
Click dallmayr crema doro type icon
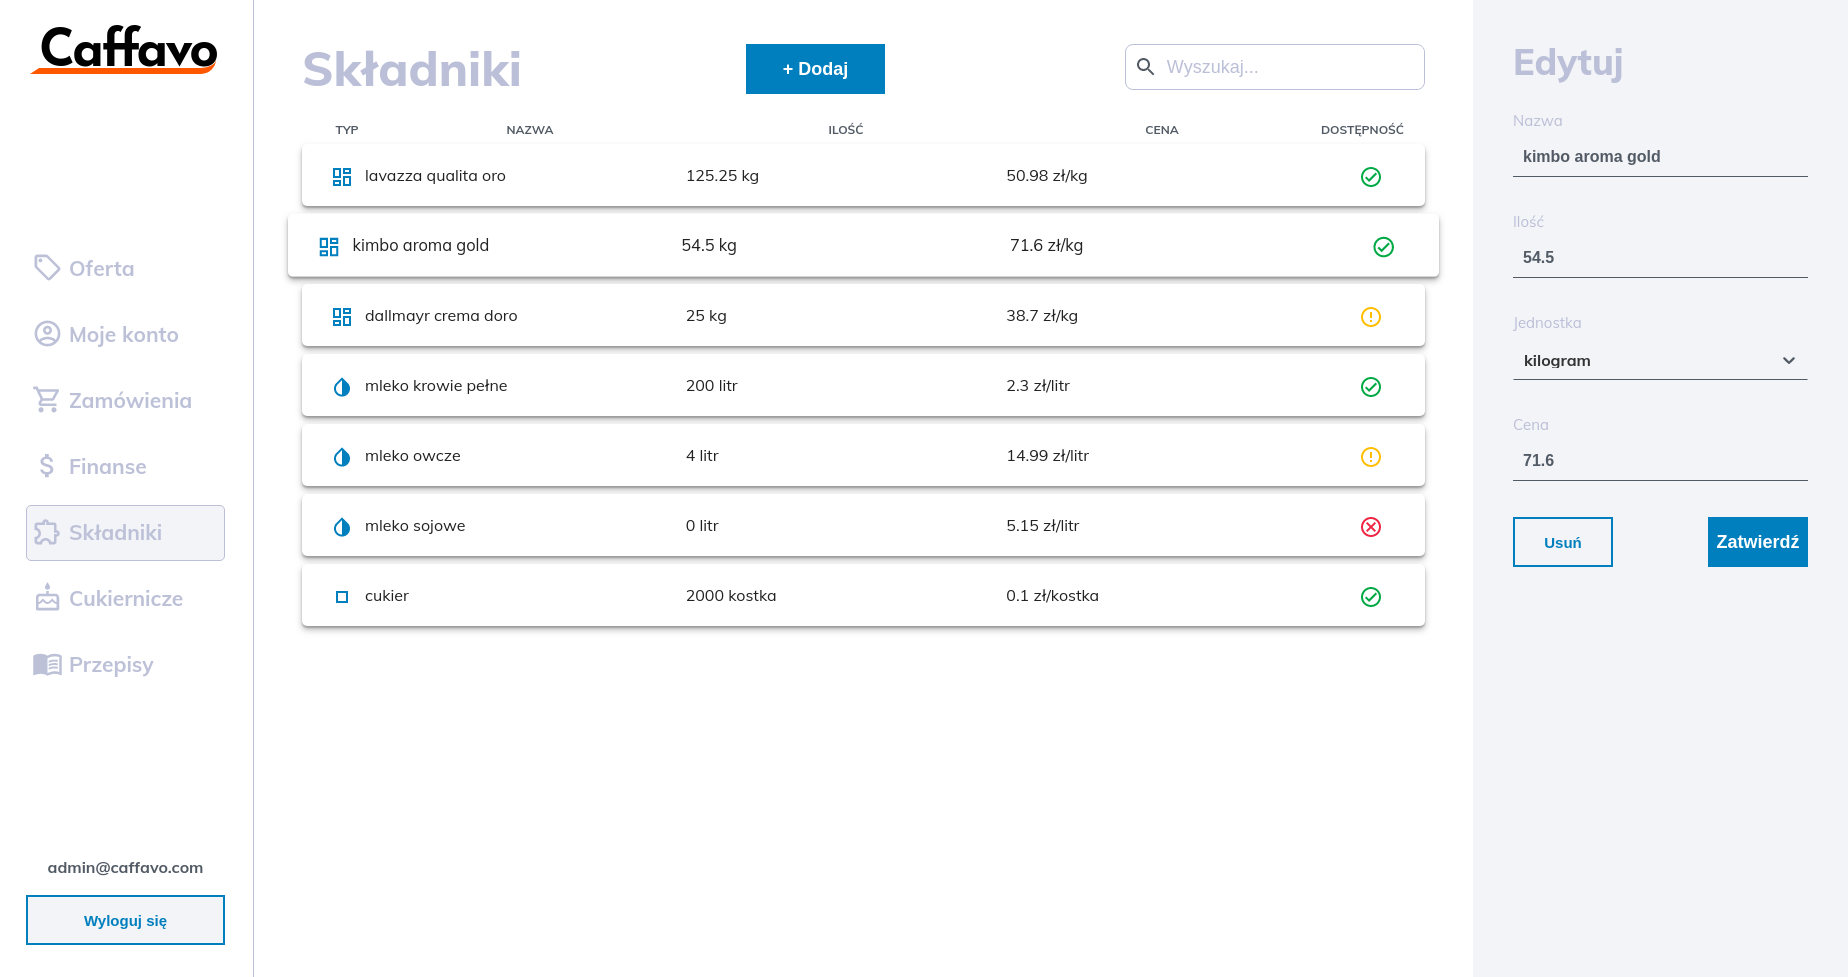point(342,317)
